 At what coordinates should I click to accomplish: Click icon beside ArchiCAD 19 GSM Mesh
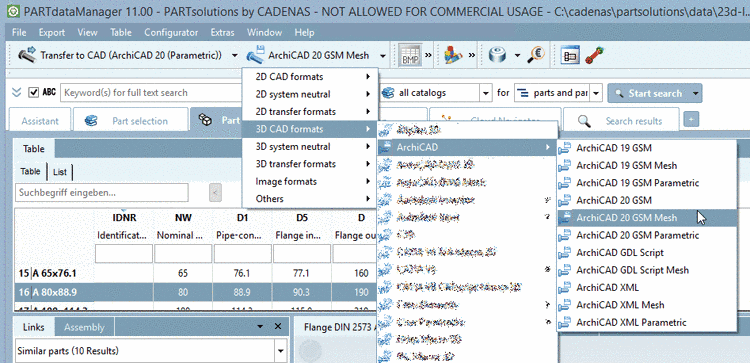point(565,165)
